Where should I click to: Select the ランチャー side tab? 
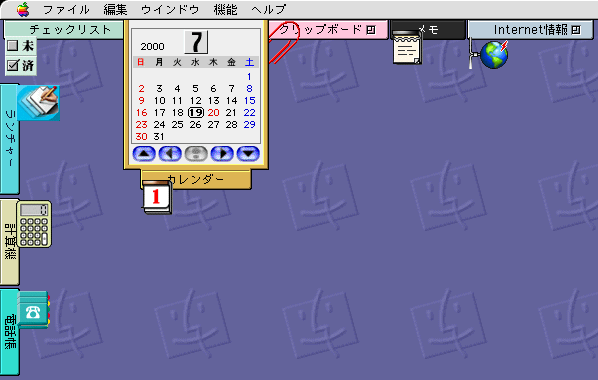tap(10, 139)
